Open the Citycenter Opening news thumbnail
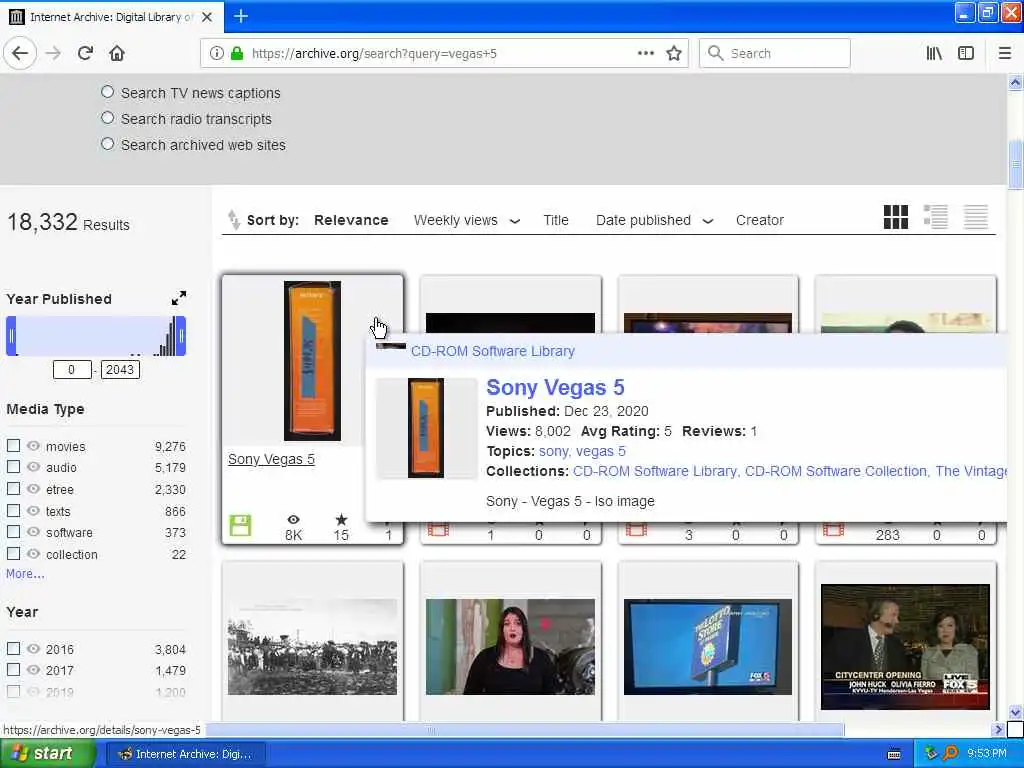This screenshot has width=1024, height=768. pos(905,647)
